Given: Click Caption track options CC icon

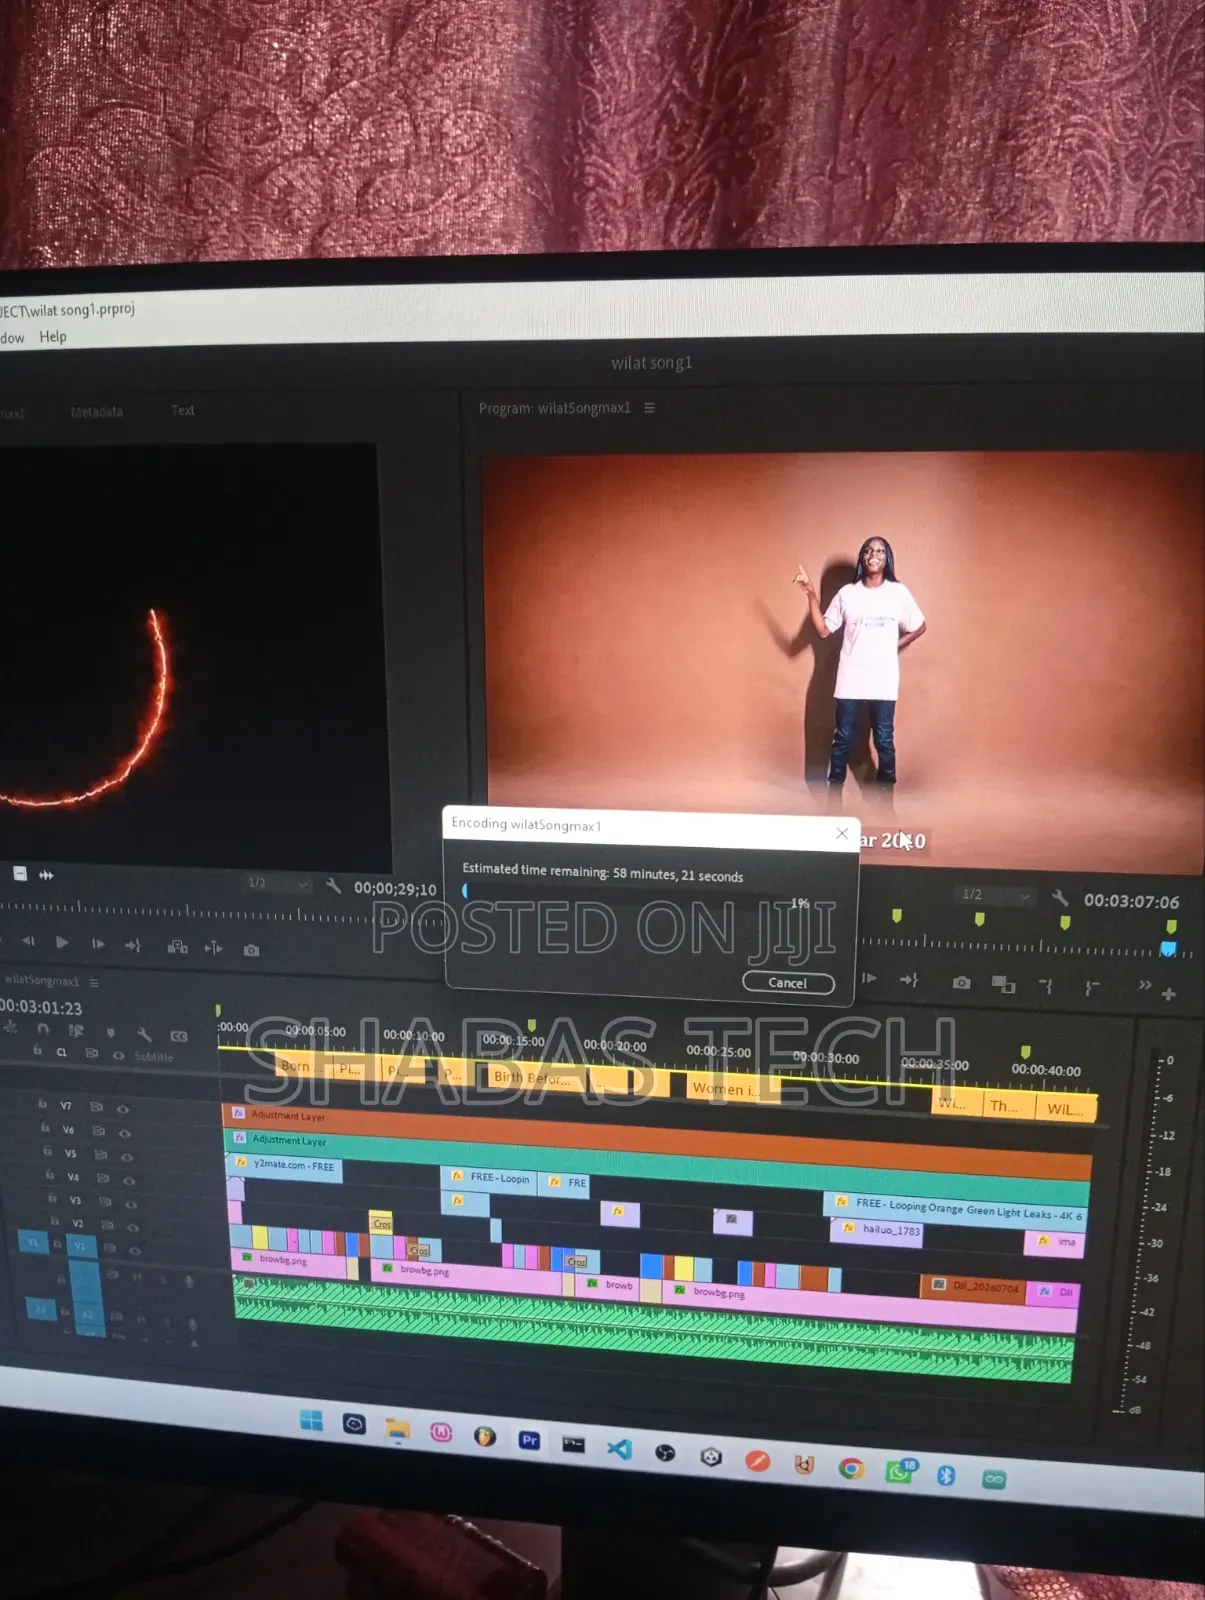Looking at the screenshot, I should coord(179,1036).
